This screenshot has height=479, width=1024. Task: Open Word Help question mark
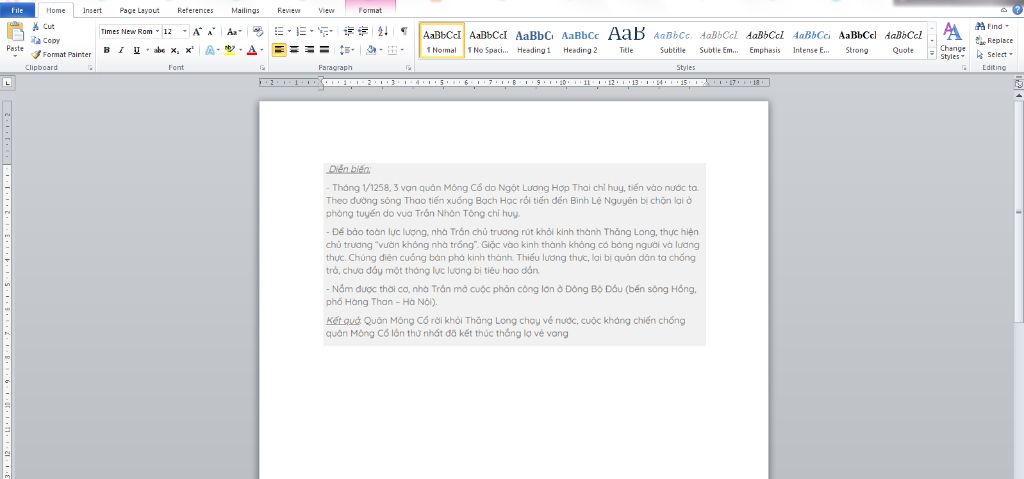tap(1017, 10)
